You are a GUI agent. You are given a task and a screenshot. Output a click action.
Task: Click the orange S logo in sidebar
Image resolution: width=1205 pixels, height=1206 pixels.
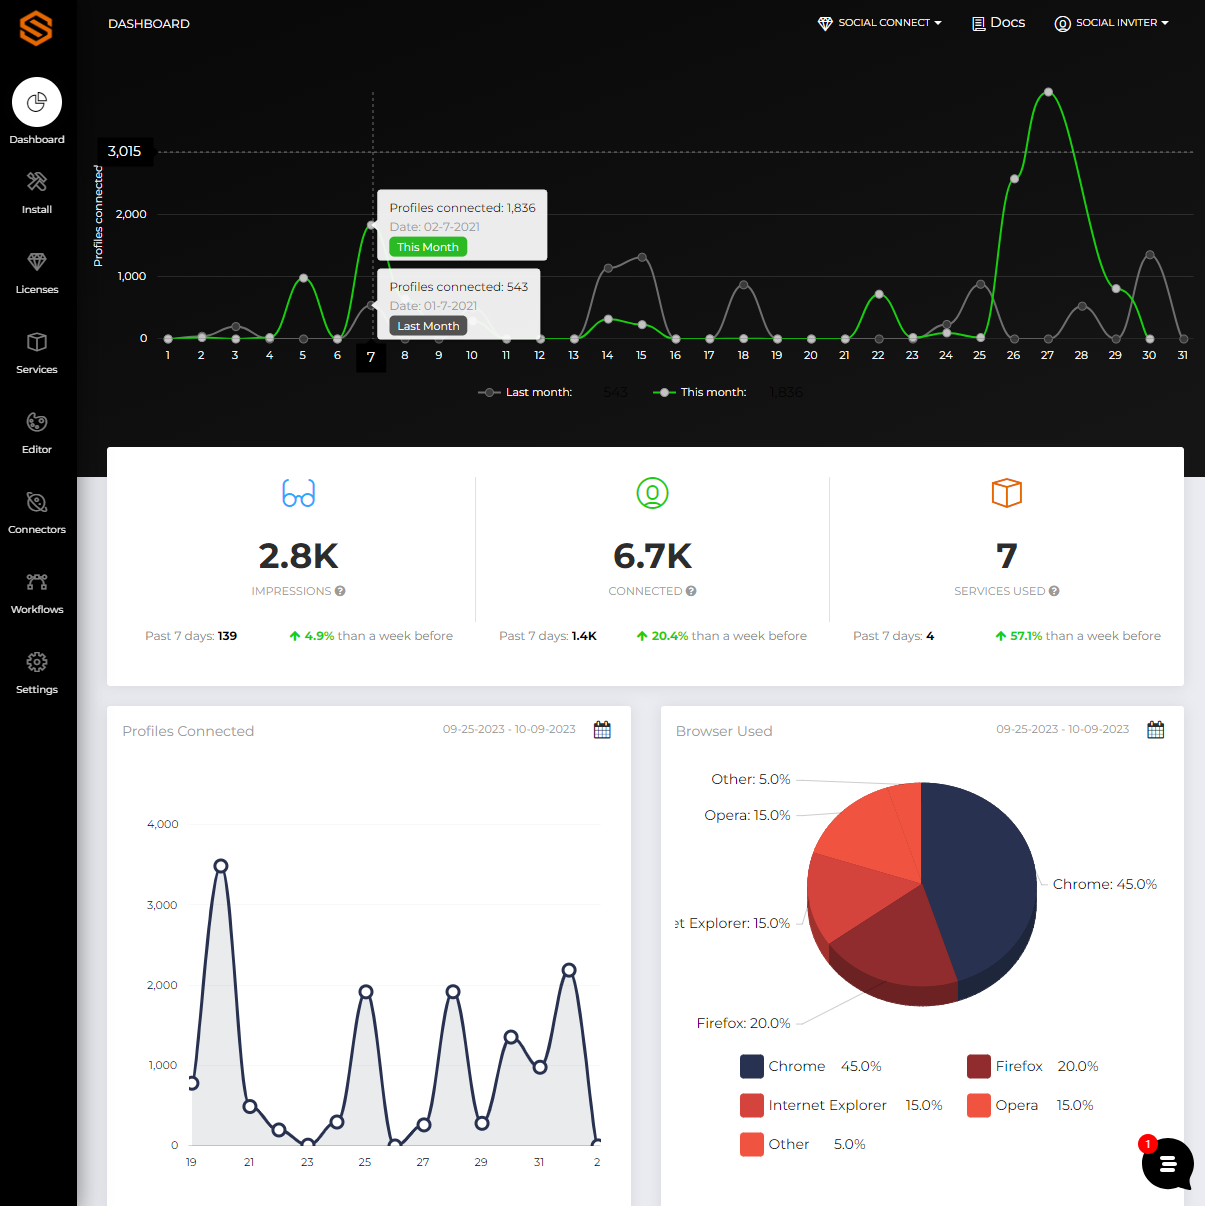(x=36, y=29)
